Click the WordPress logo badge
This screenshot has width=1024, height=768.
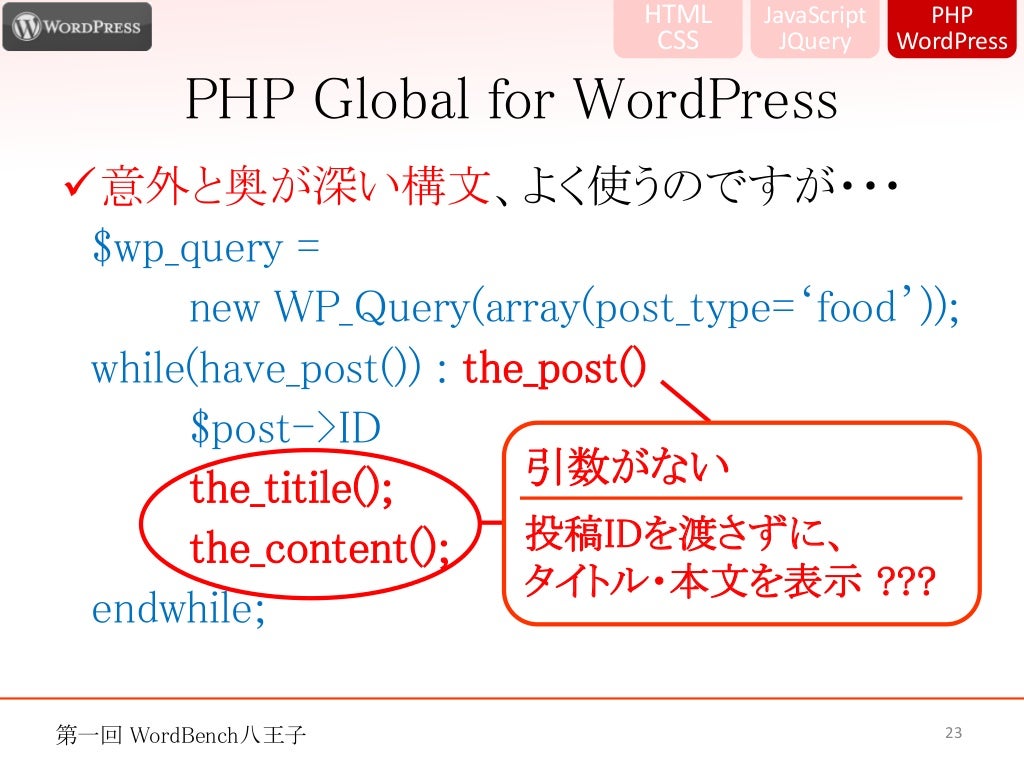click(x=77, y=27)
